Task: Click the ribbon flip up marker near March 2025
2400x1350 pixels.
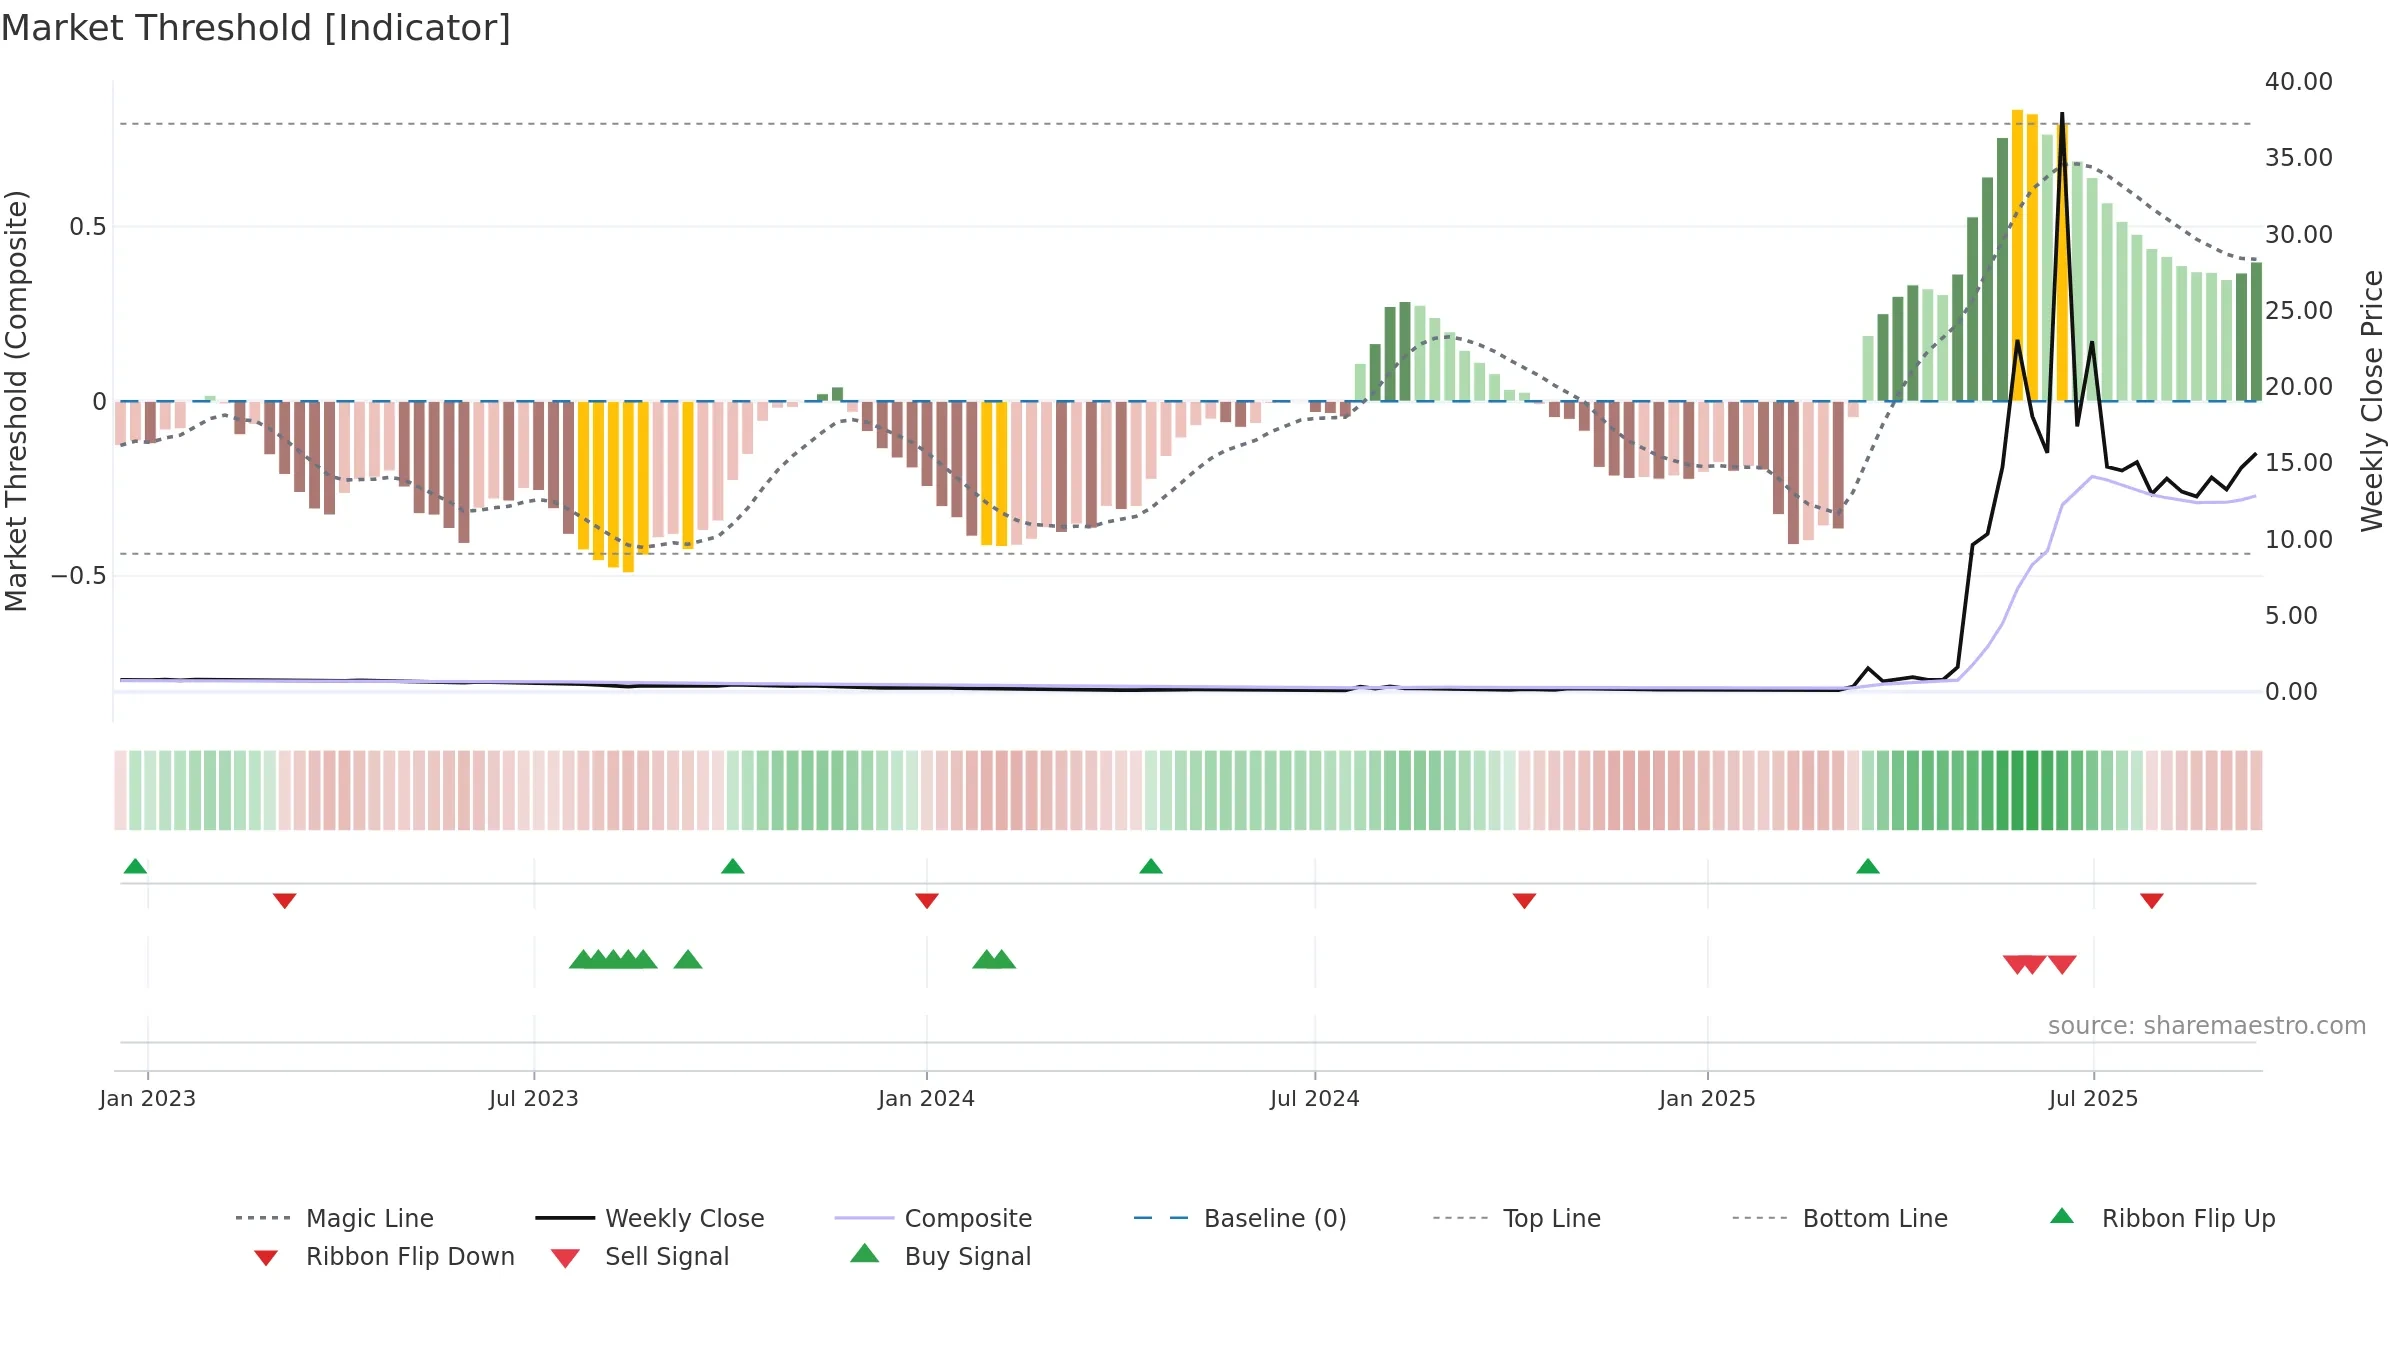Action: 1868,866
